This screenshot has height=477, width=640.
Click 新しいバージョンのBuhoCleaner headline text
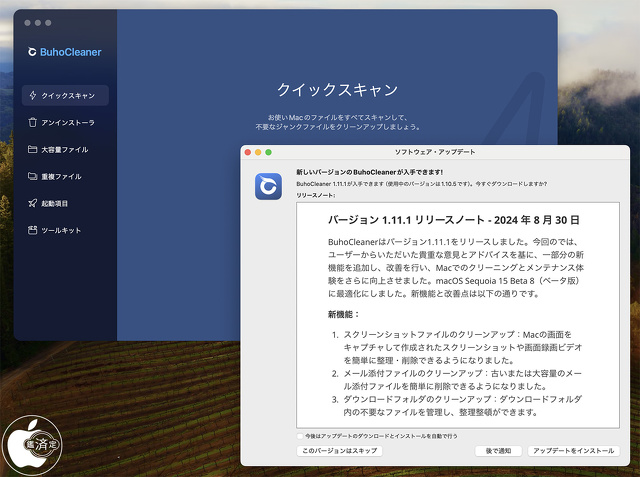369,172
